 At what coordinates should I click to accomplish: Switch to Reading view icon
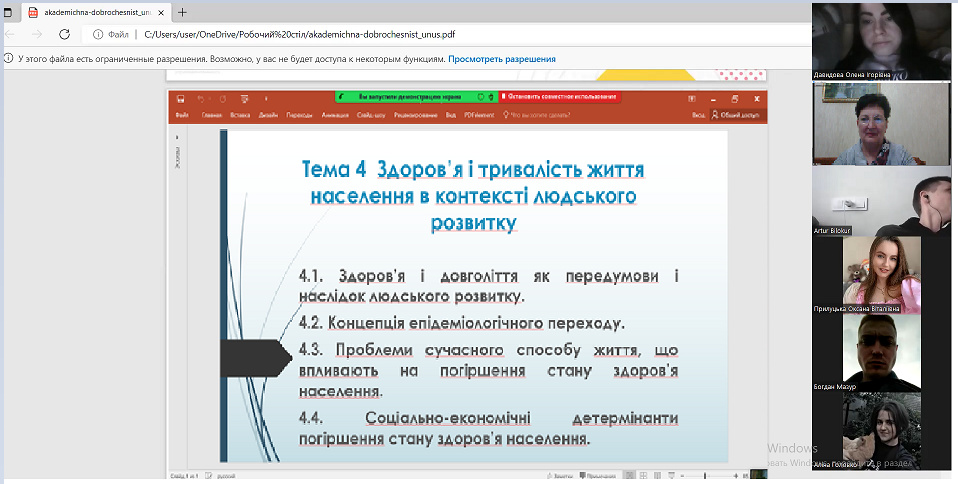[657, 475]
